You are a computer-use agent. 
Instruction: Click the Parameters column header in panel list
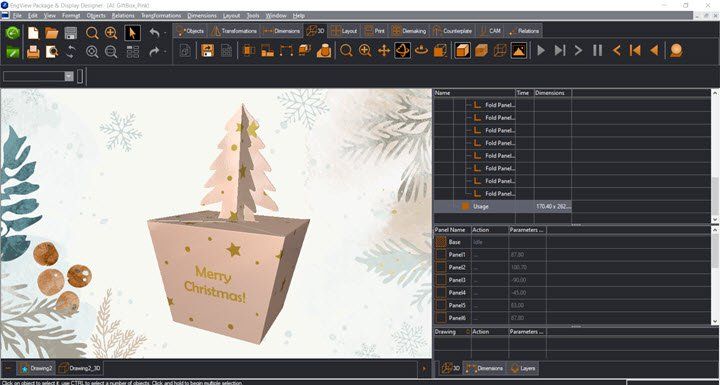[x=527, y=230]
